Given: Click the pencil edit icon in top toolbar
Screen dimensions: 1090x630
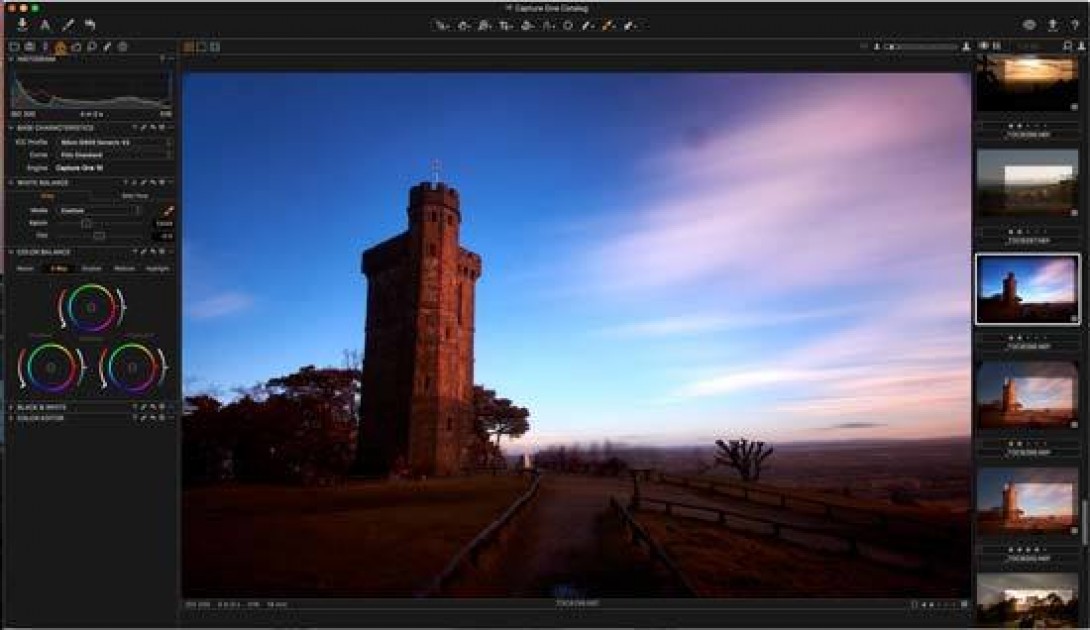Looking at the screenshot, I should click(67, 25).
